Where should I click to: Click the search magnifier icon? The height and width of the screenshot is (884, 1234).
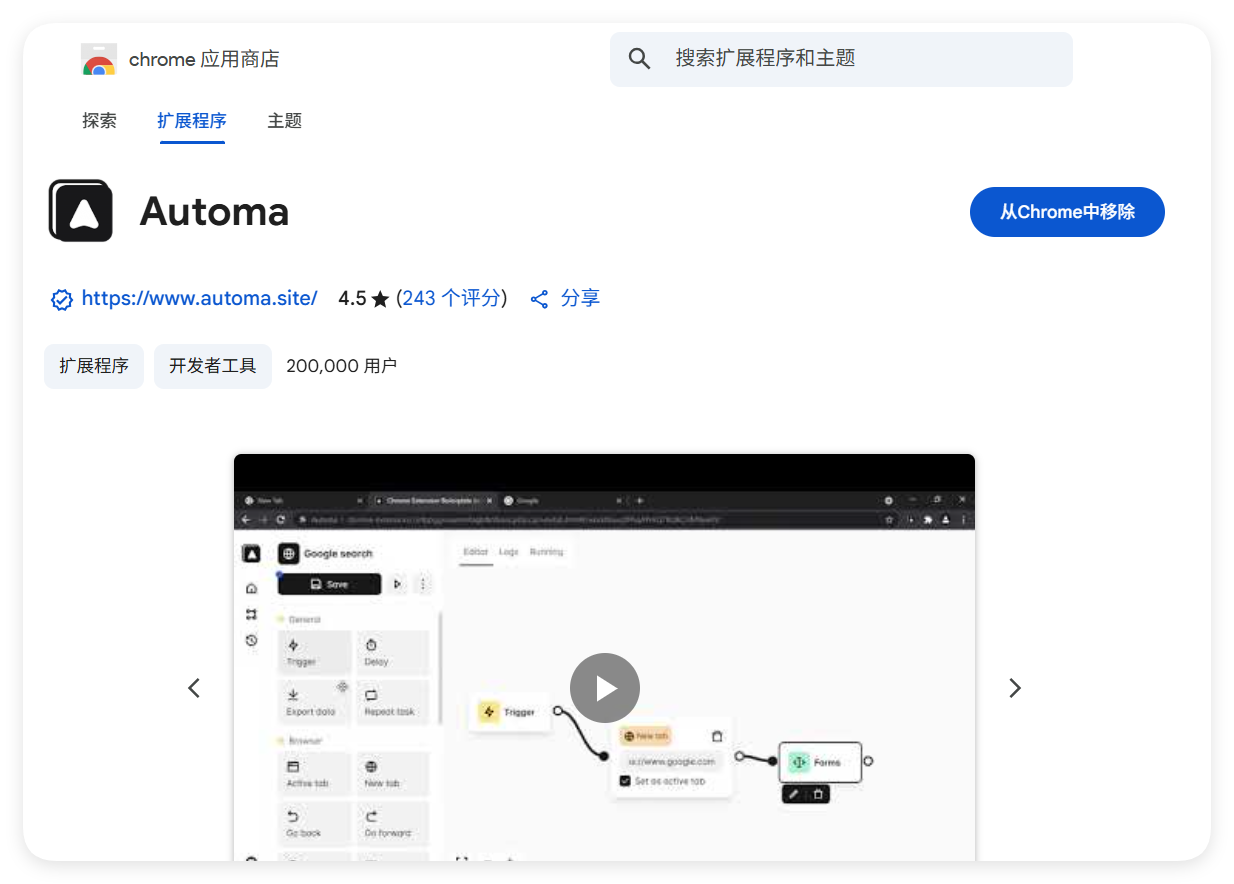(639, 59)
